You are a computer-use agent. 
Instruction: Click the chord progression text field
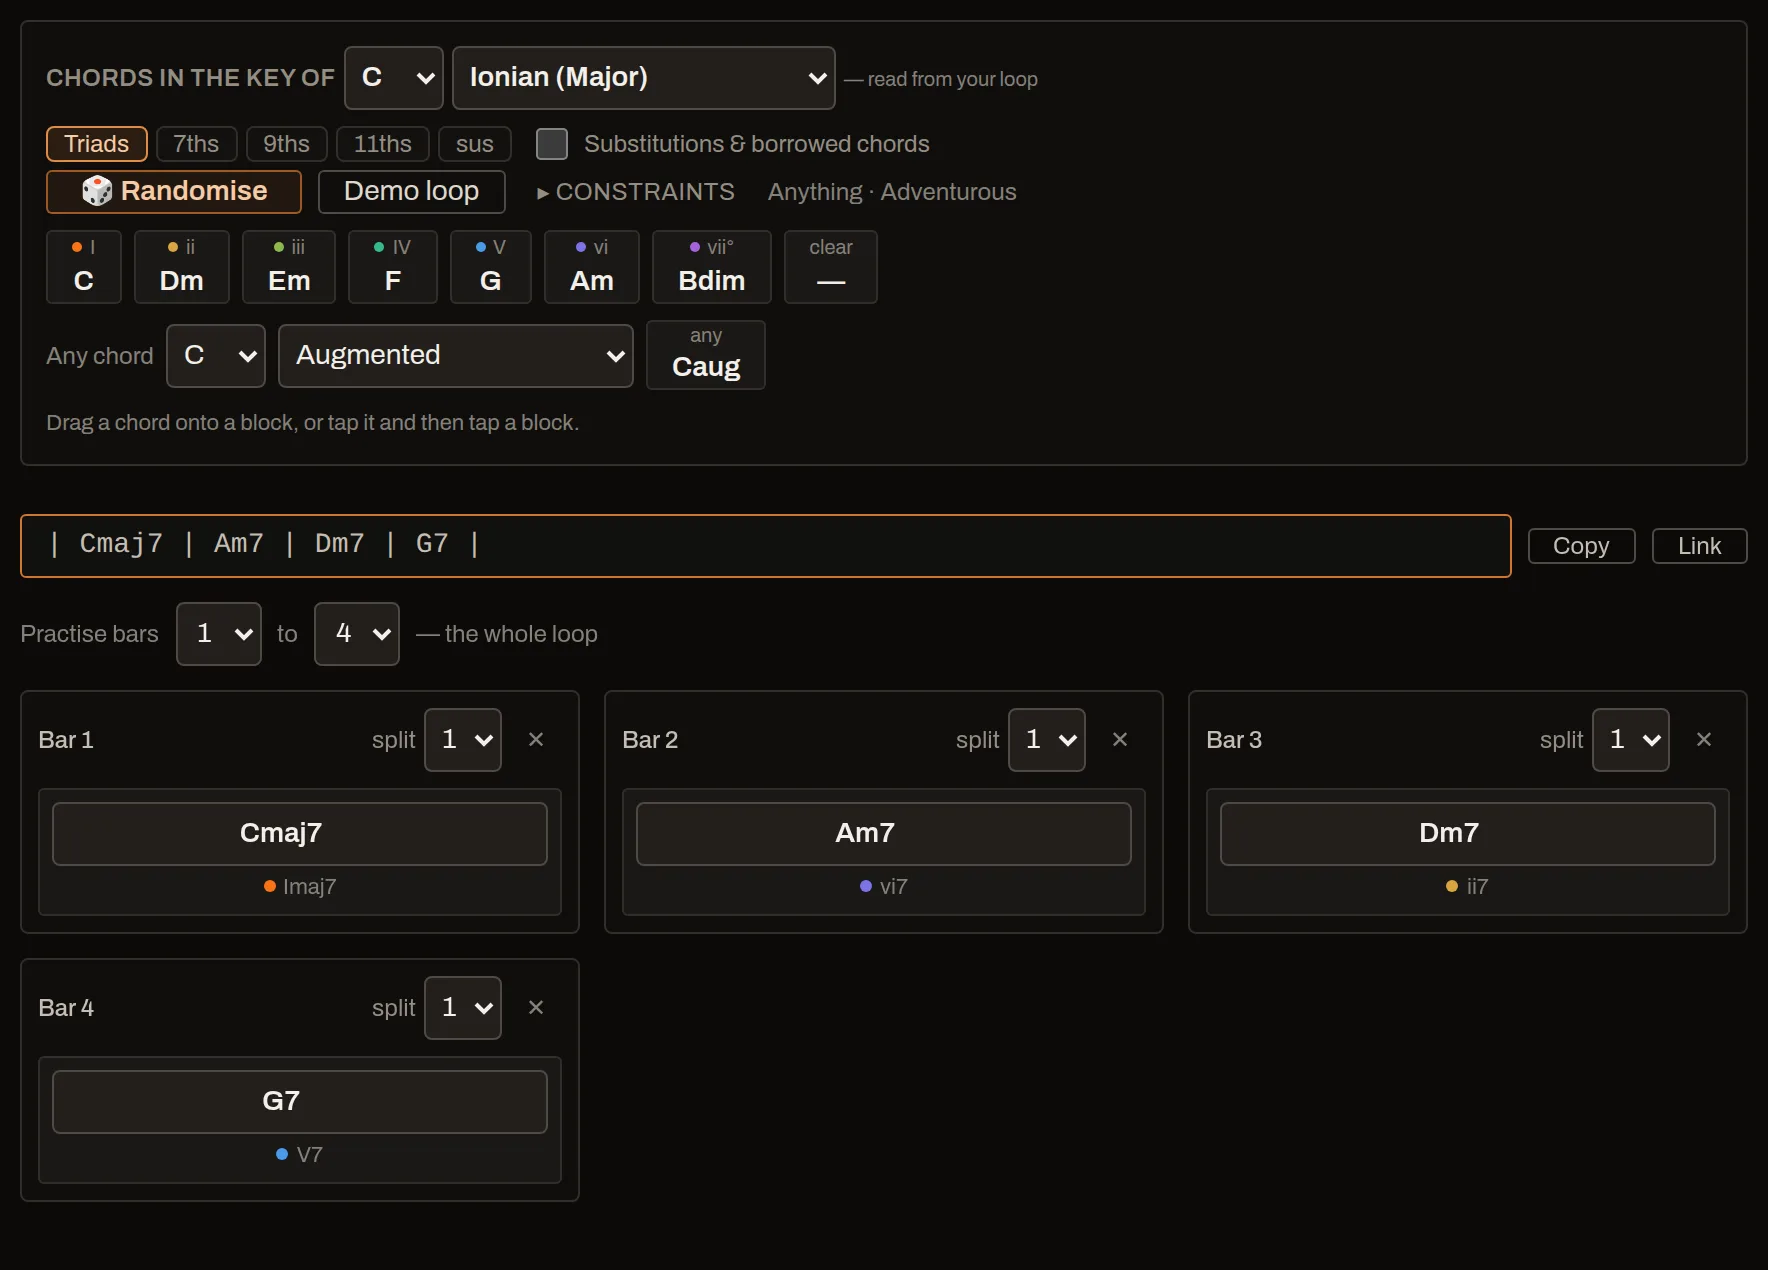tap(766, 546)
